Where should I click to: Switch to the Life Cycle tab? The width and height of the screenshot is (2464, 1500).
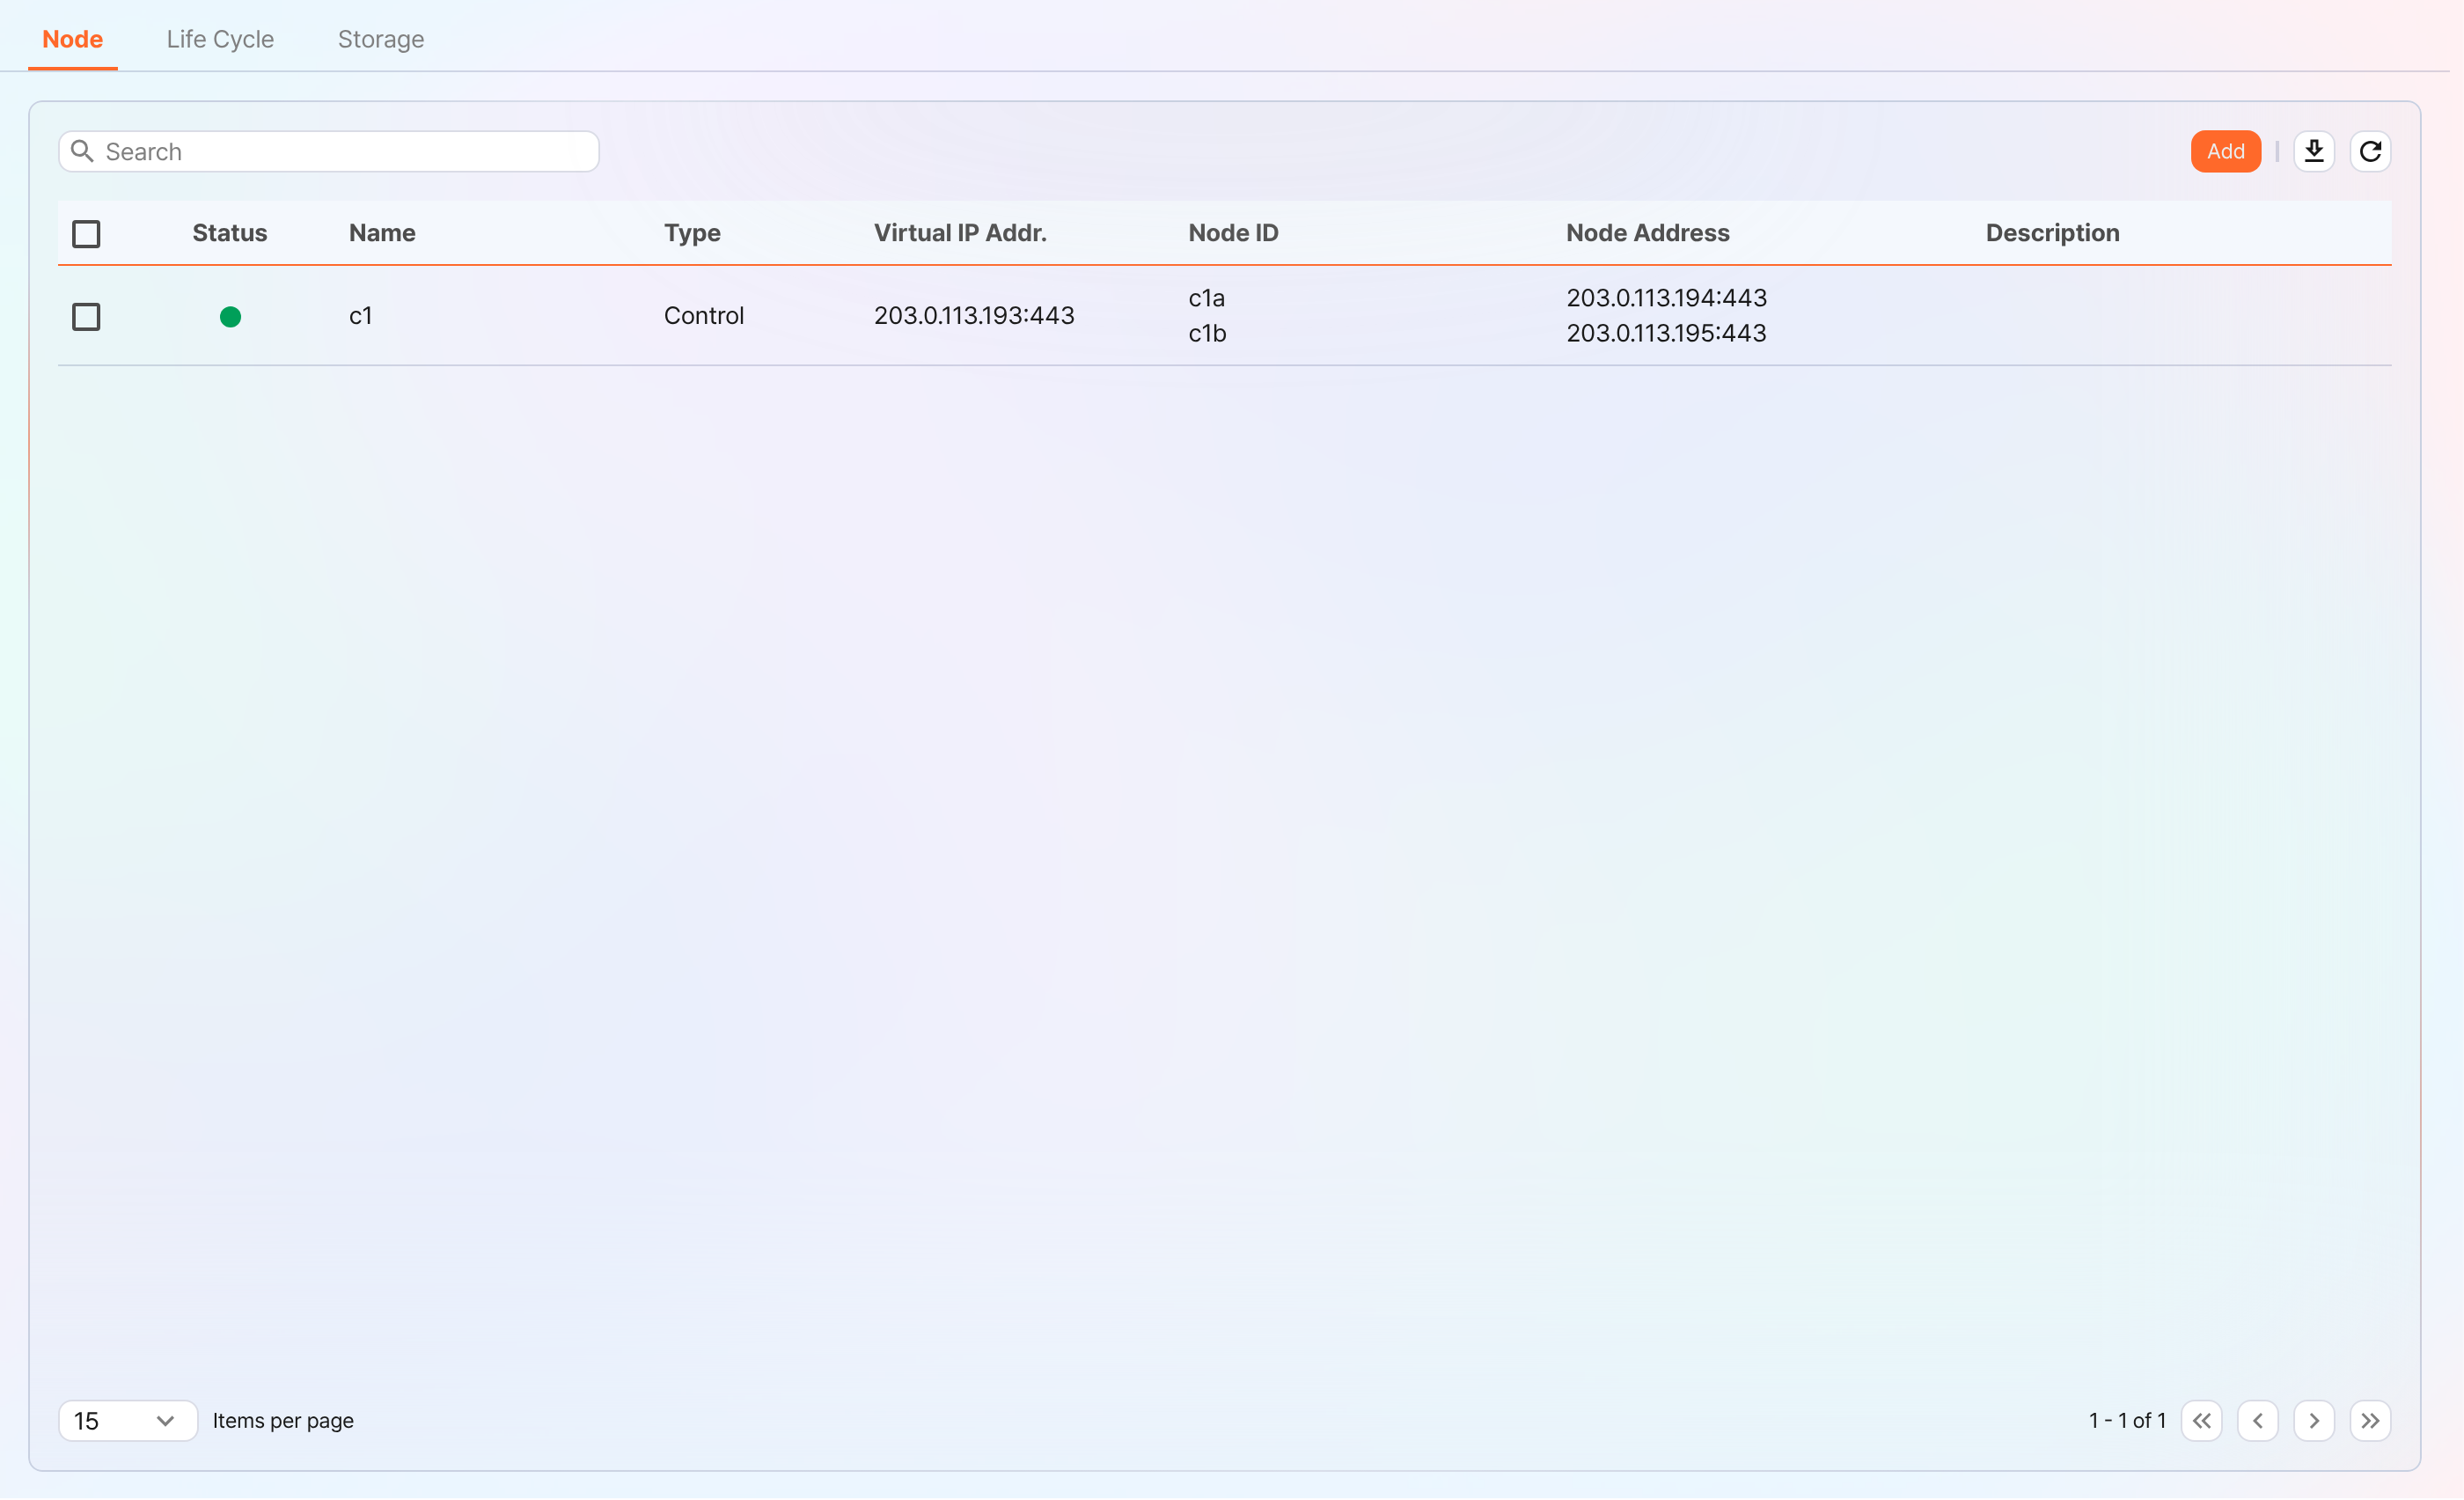click(220, 39)
